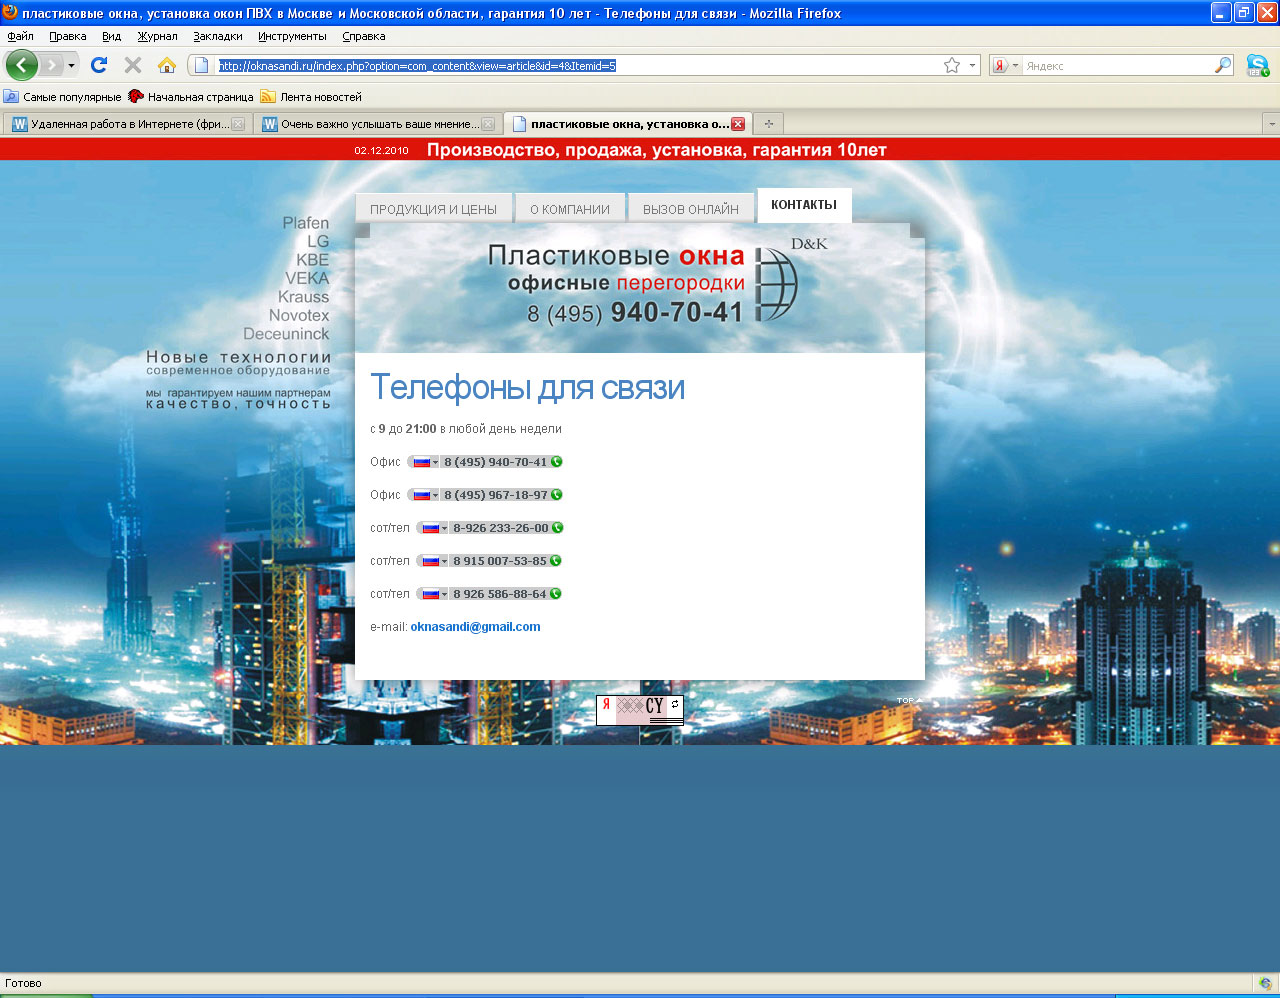This screenshot has height=998, width=1280.
Task: Open the Правка menu
Action: [68, 36]
